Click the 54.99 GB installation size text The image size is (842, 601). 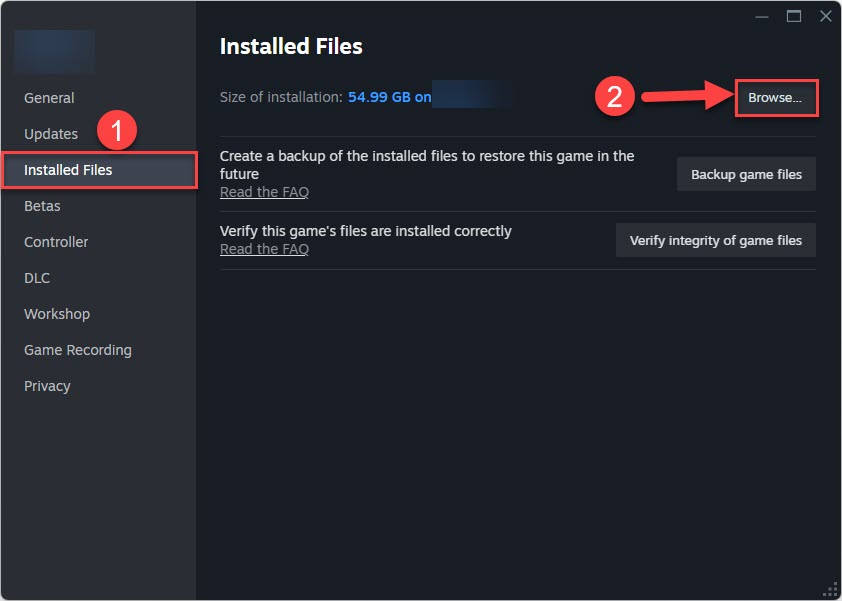[x=379, y=97]
